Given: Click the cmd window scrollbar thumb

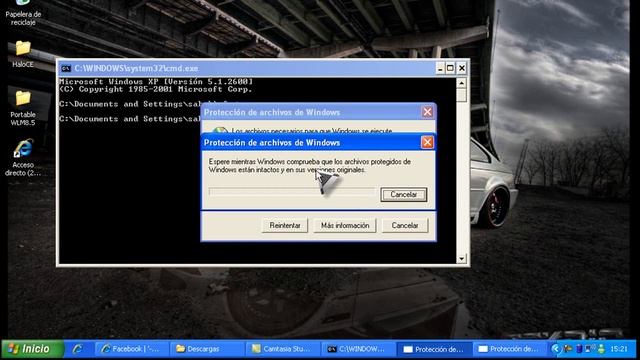Looking at the screenshot, I should (461, 95).
